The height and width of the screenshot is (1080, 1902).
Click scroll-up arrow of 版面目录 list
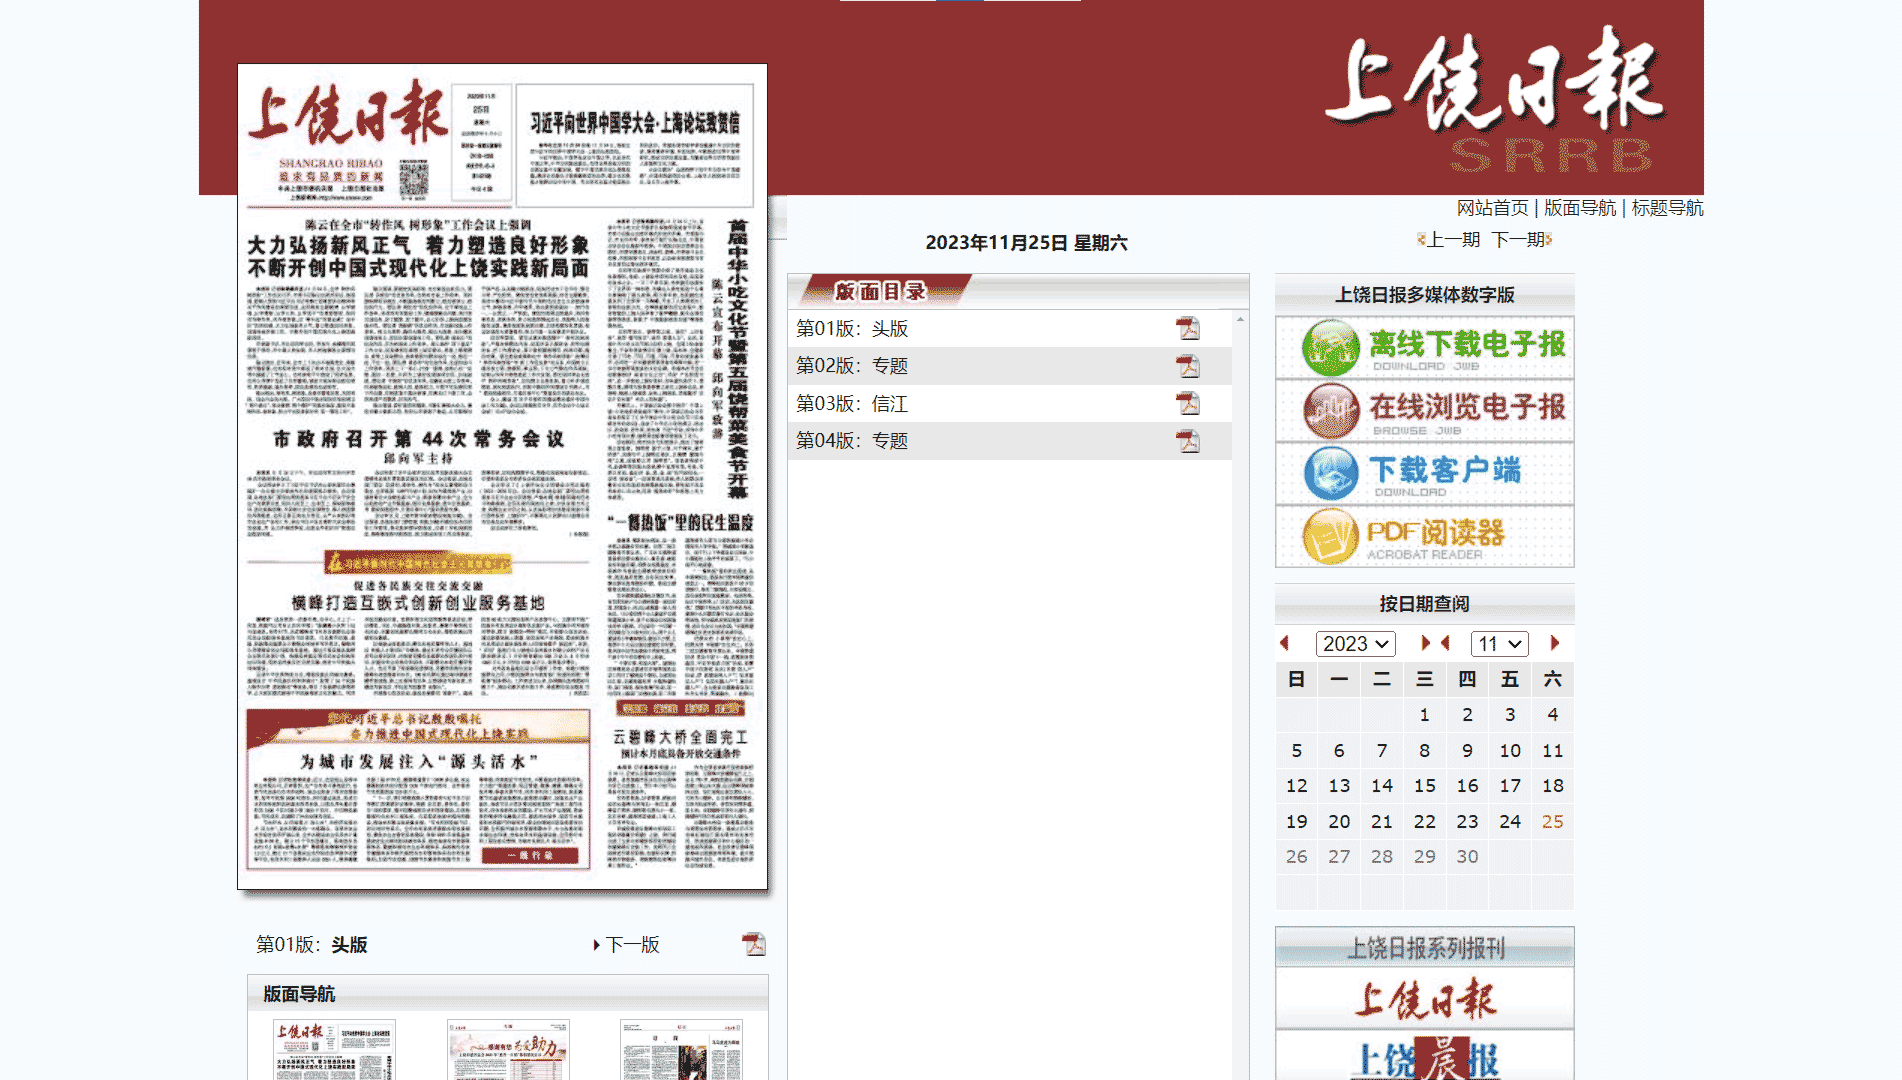(1240, 319)
